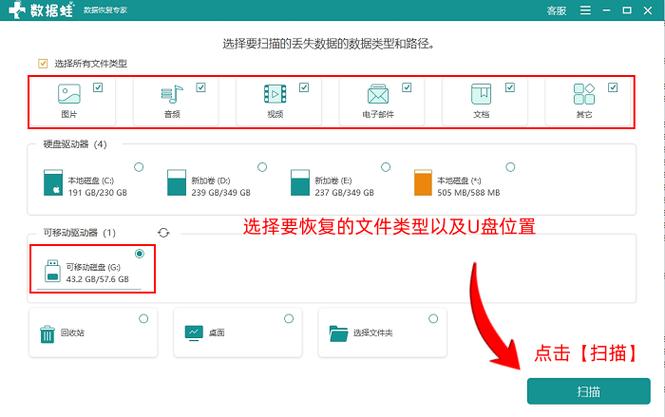Uncheck the 图片 checkbox
Screen dimensions: 665x417
point(98,87)
